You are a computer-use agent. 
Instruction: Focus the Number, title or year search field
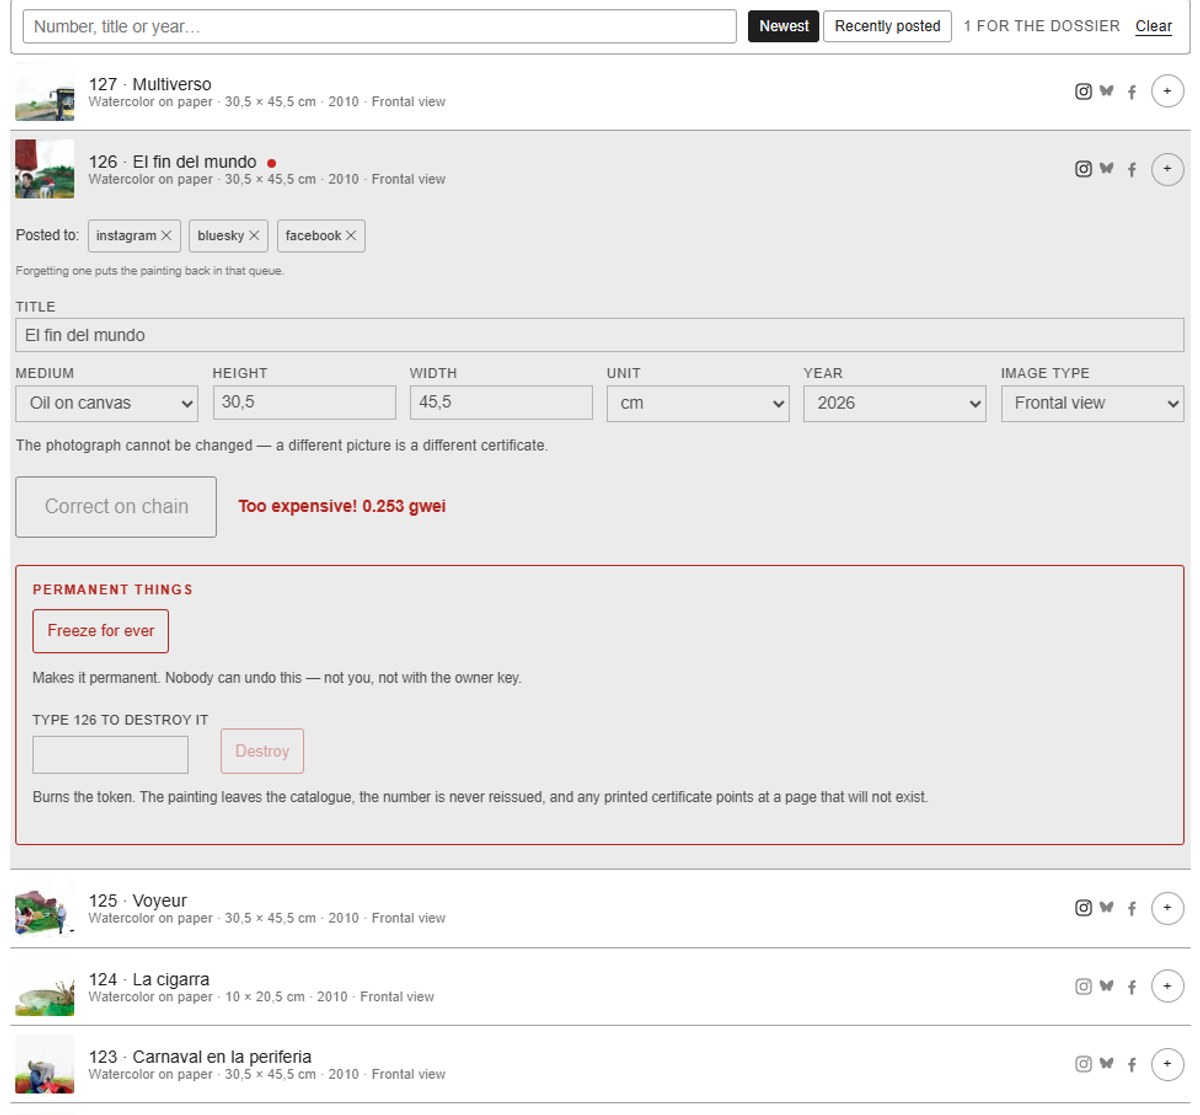tap(379, 26)
